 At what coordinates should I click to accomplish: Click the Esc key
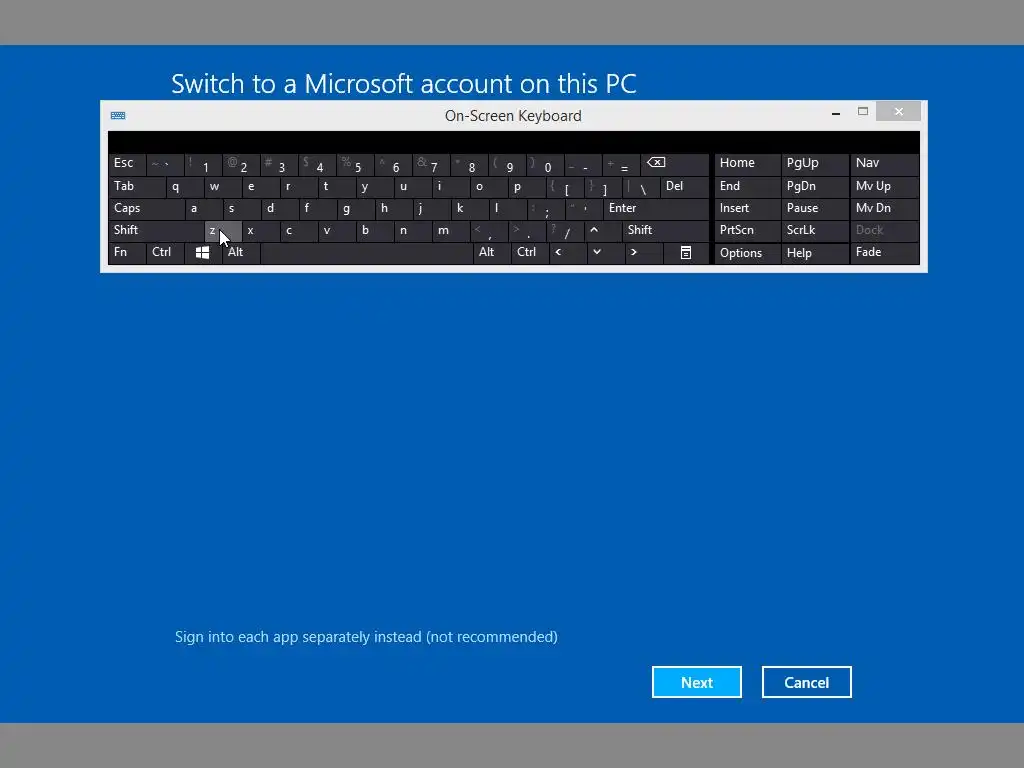(127, 164)
